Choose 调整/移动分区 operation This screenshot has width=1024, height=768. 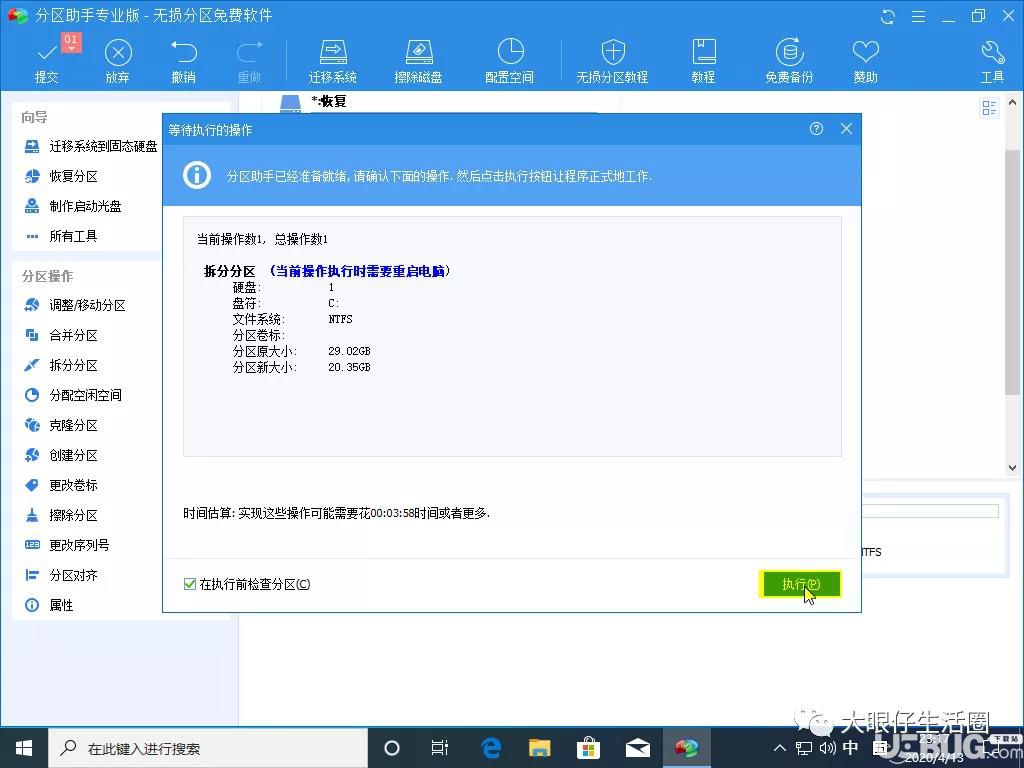(x=74, y=305)
